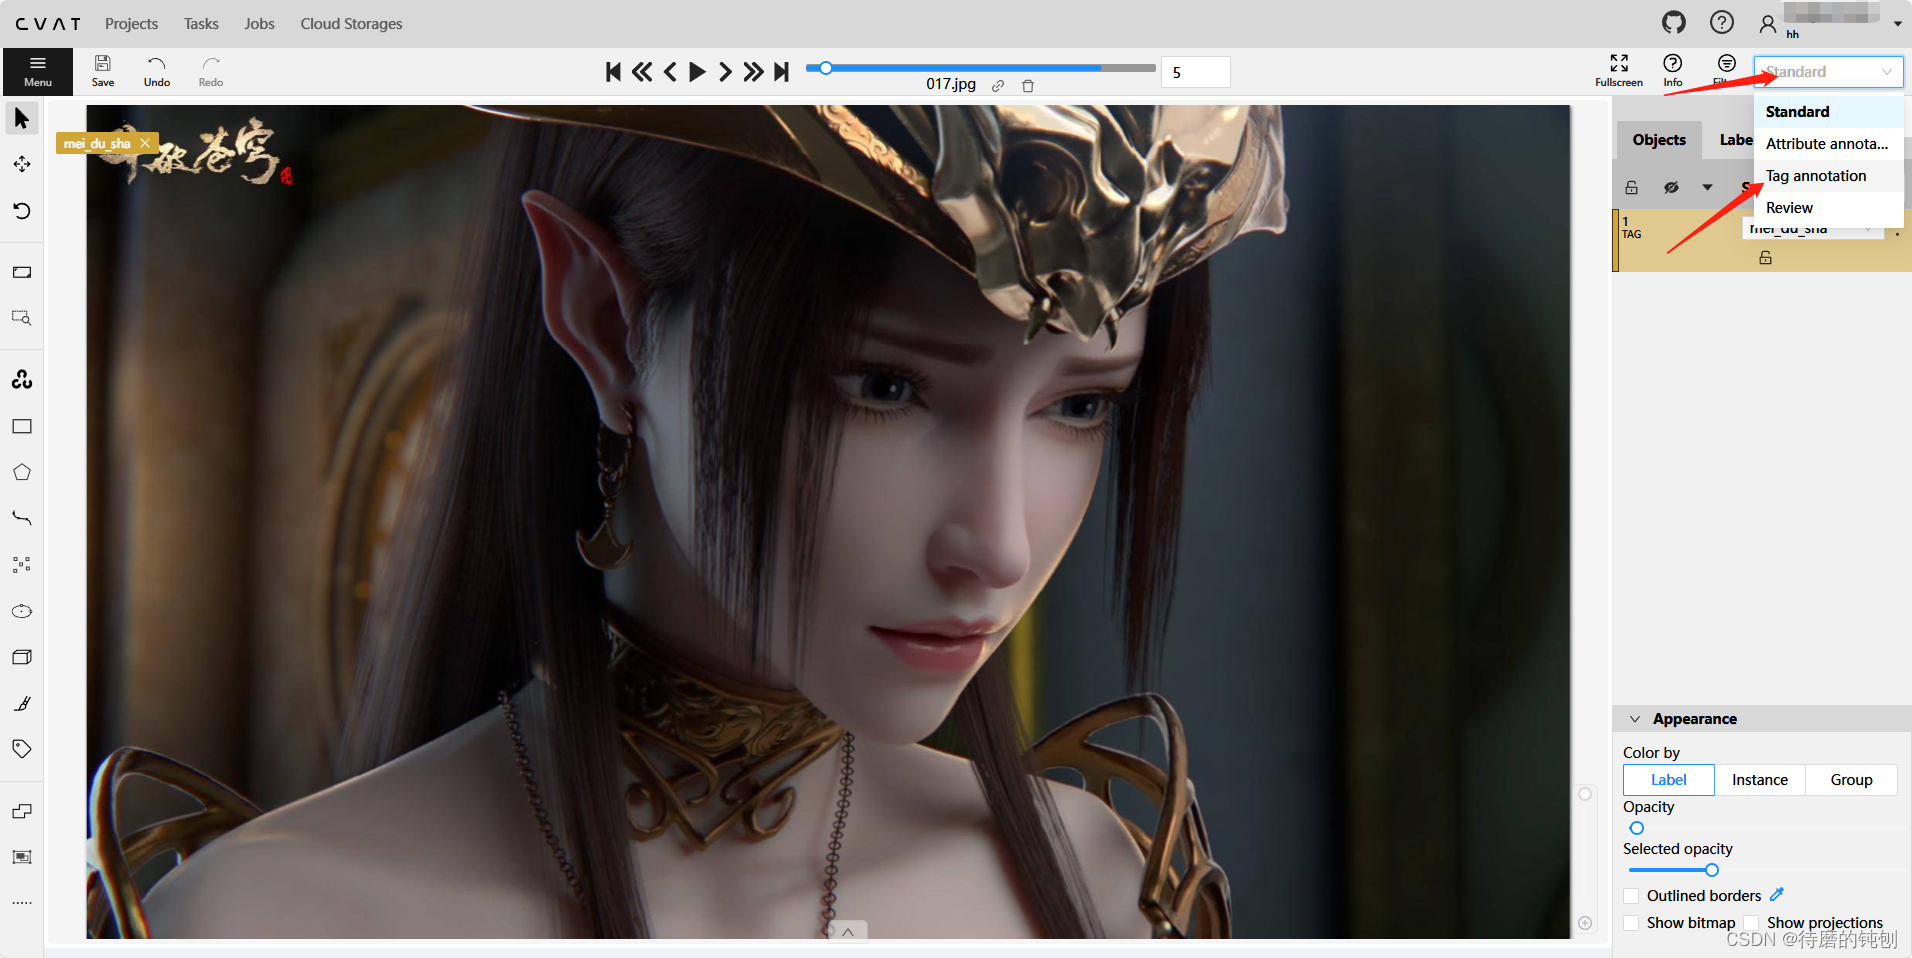
Task: Choose the draw polygon tool
Action: click(22, 472)
